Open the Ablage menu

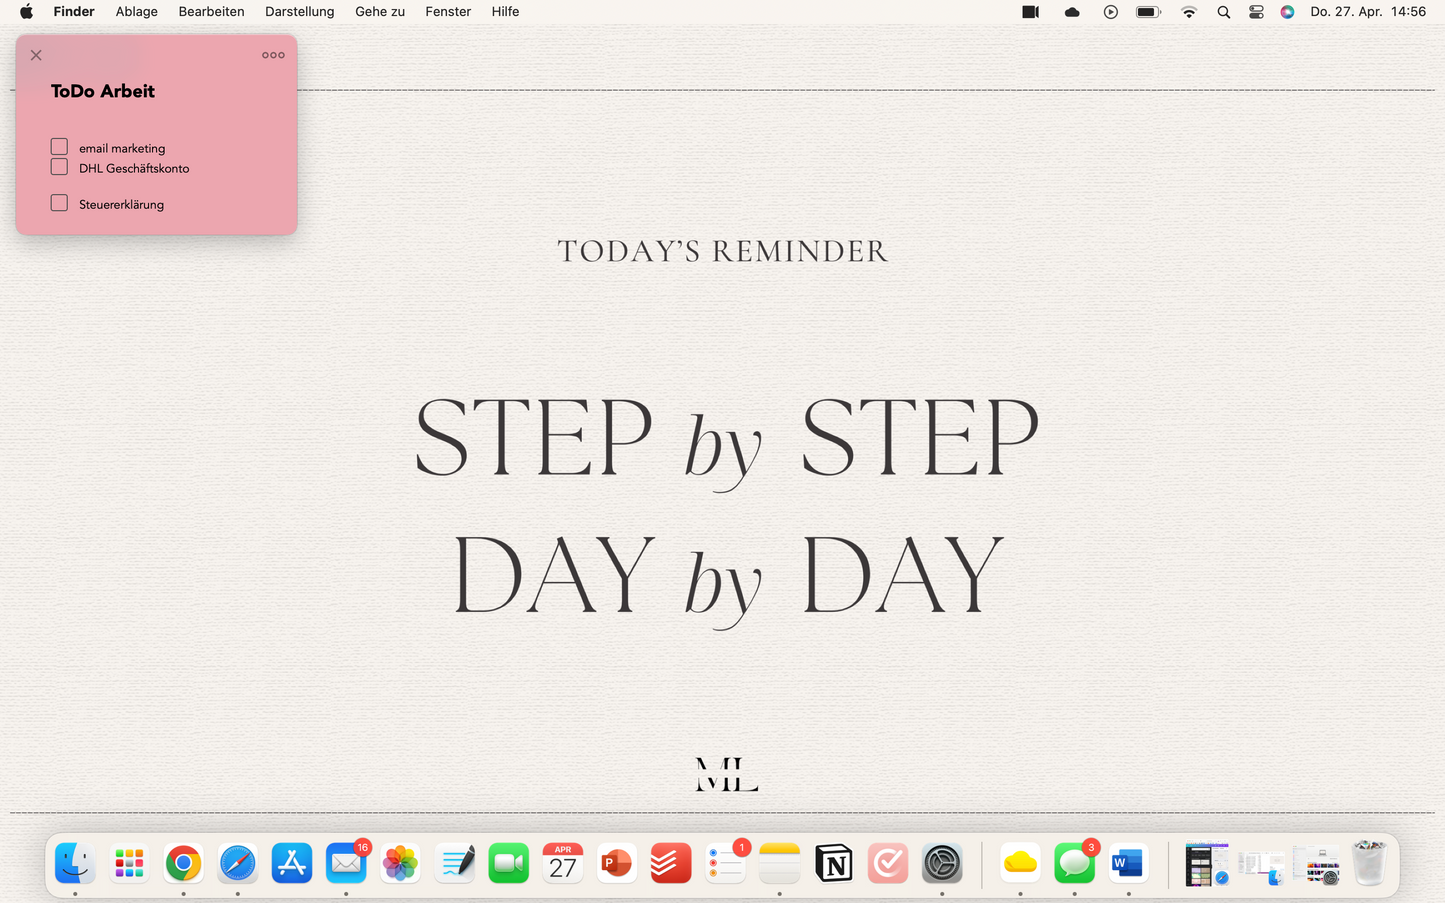[x=136, y=12]
